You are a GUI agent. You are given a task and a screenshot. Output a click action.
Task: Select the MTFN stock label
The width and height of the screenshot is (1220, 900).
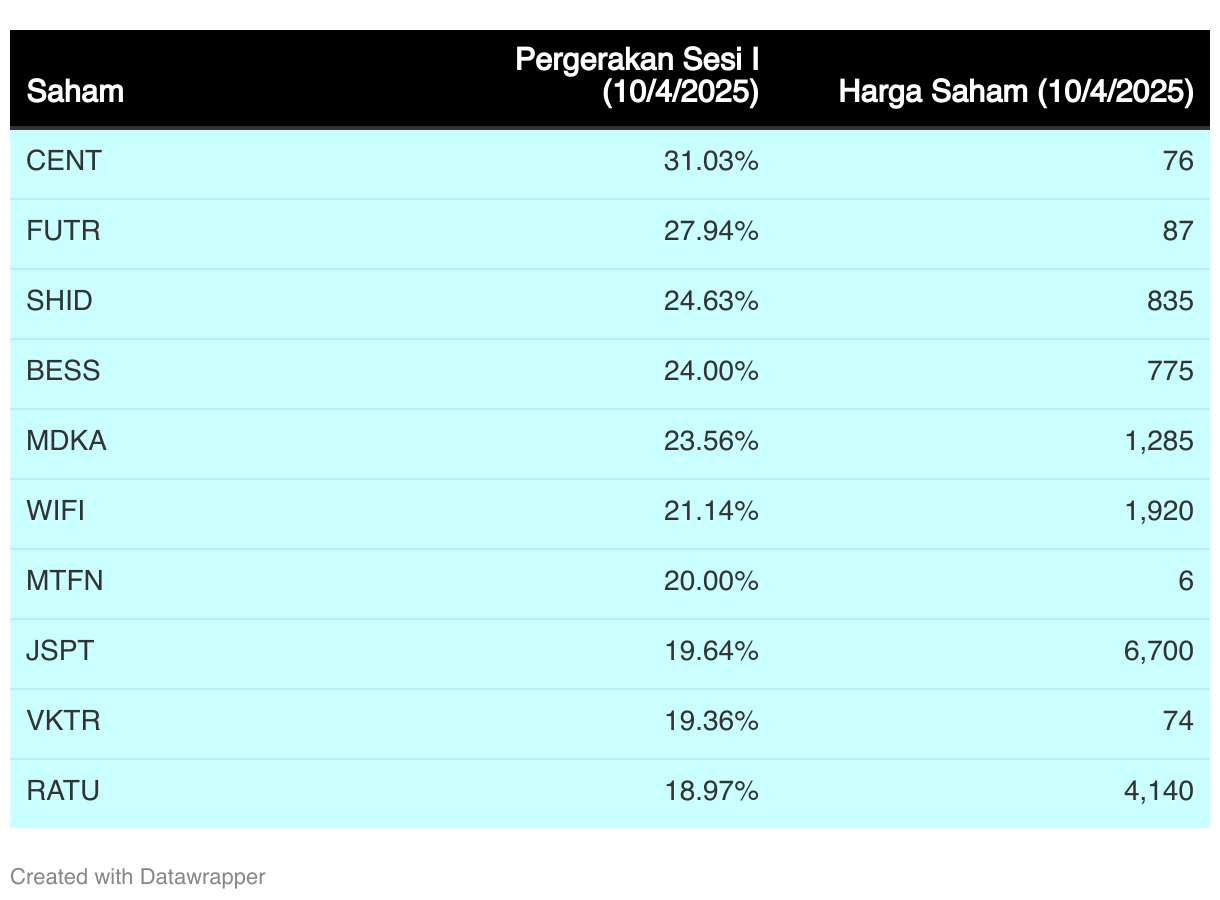tap(65, 581)
